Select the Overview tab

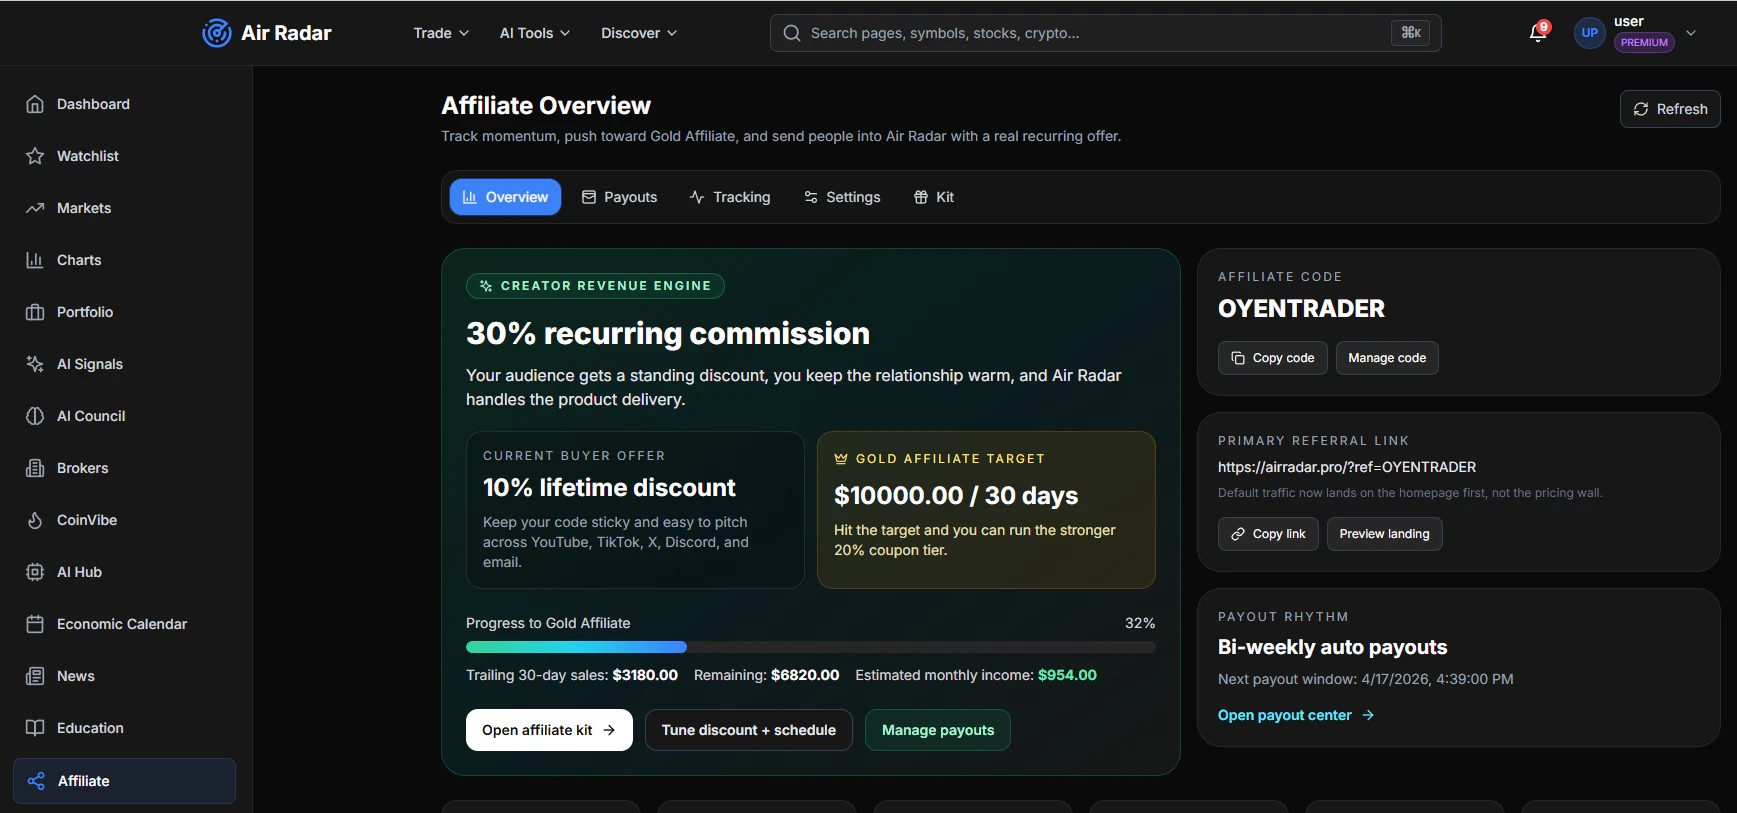505,197
